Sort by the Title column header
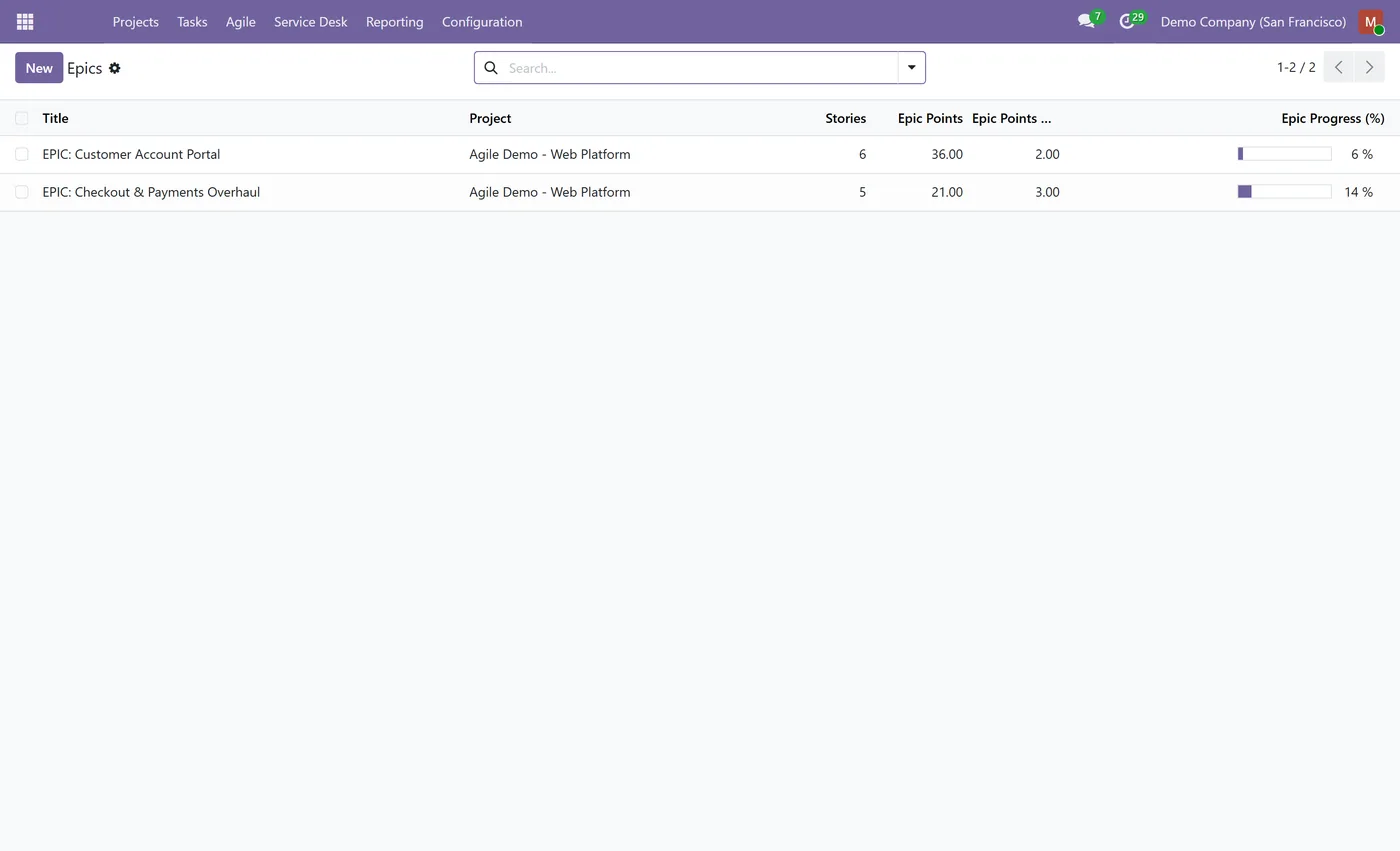This screenshot has width=1400, height=851. 55,118
